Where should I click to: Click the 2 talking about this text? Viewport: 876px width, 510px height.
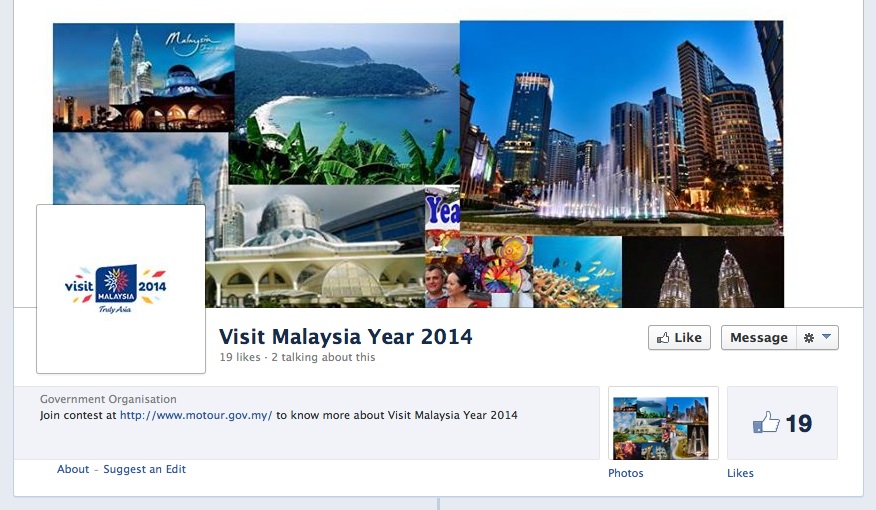click(323, 357)
